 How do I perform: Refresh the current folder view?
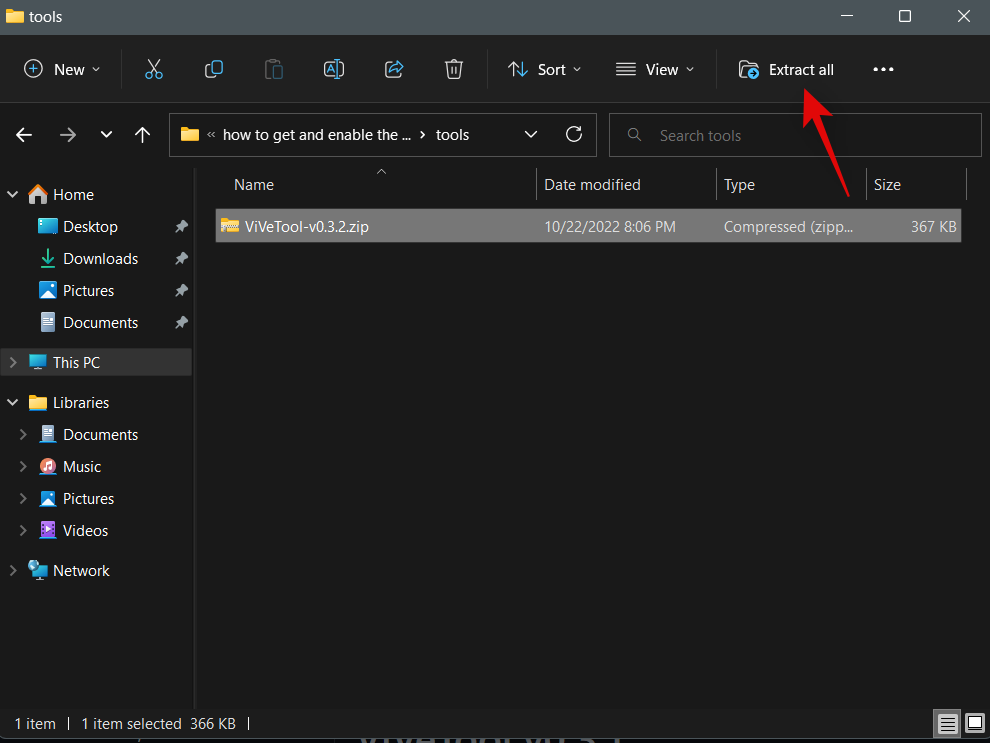574,135
